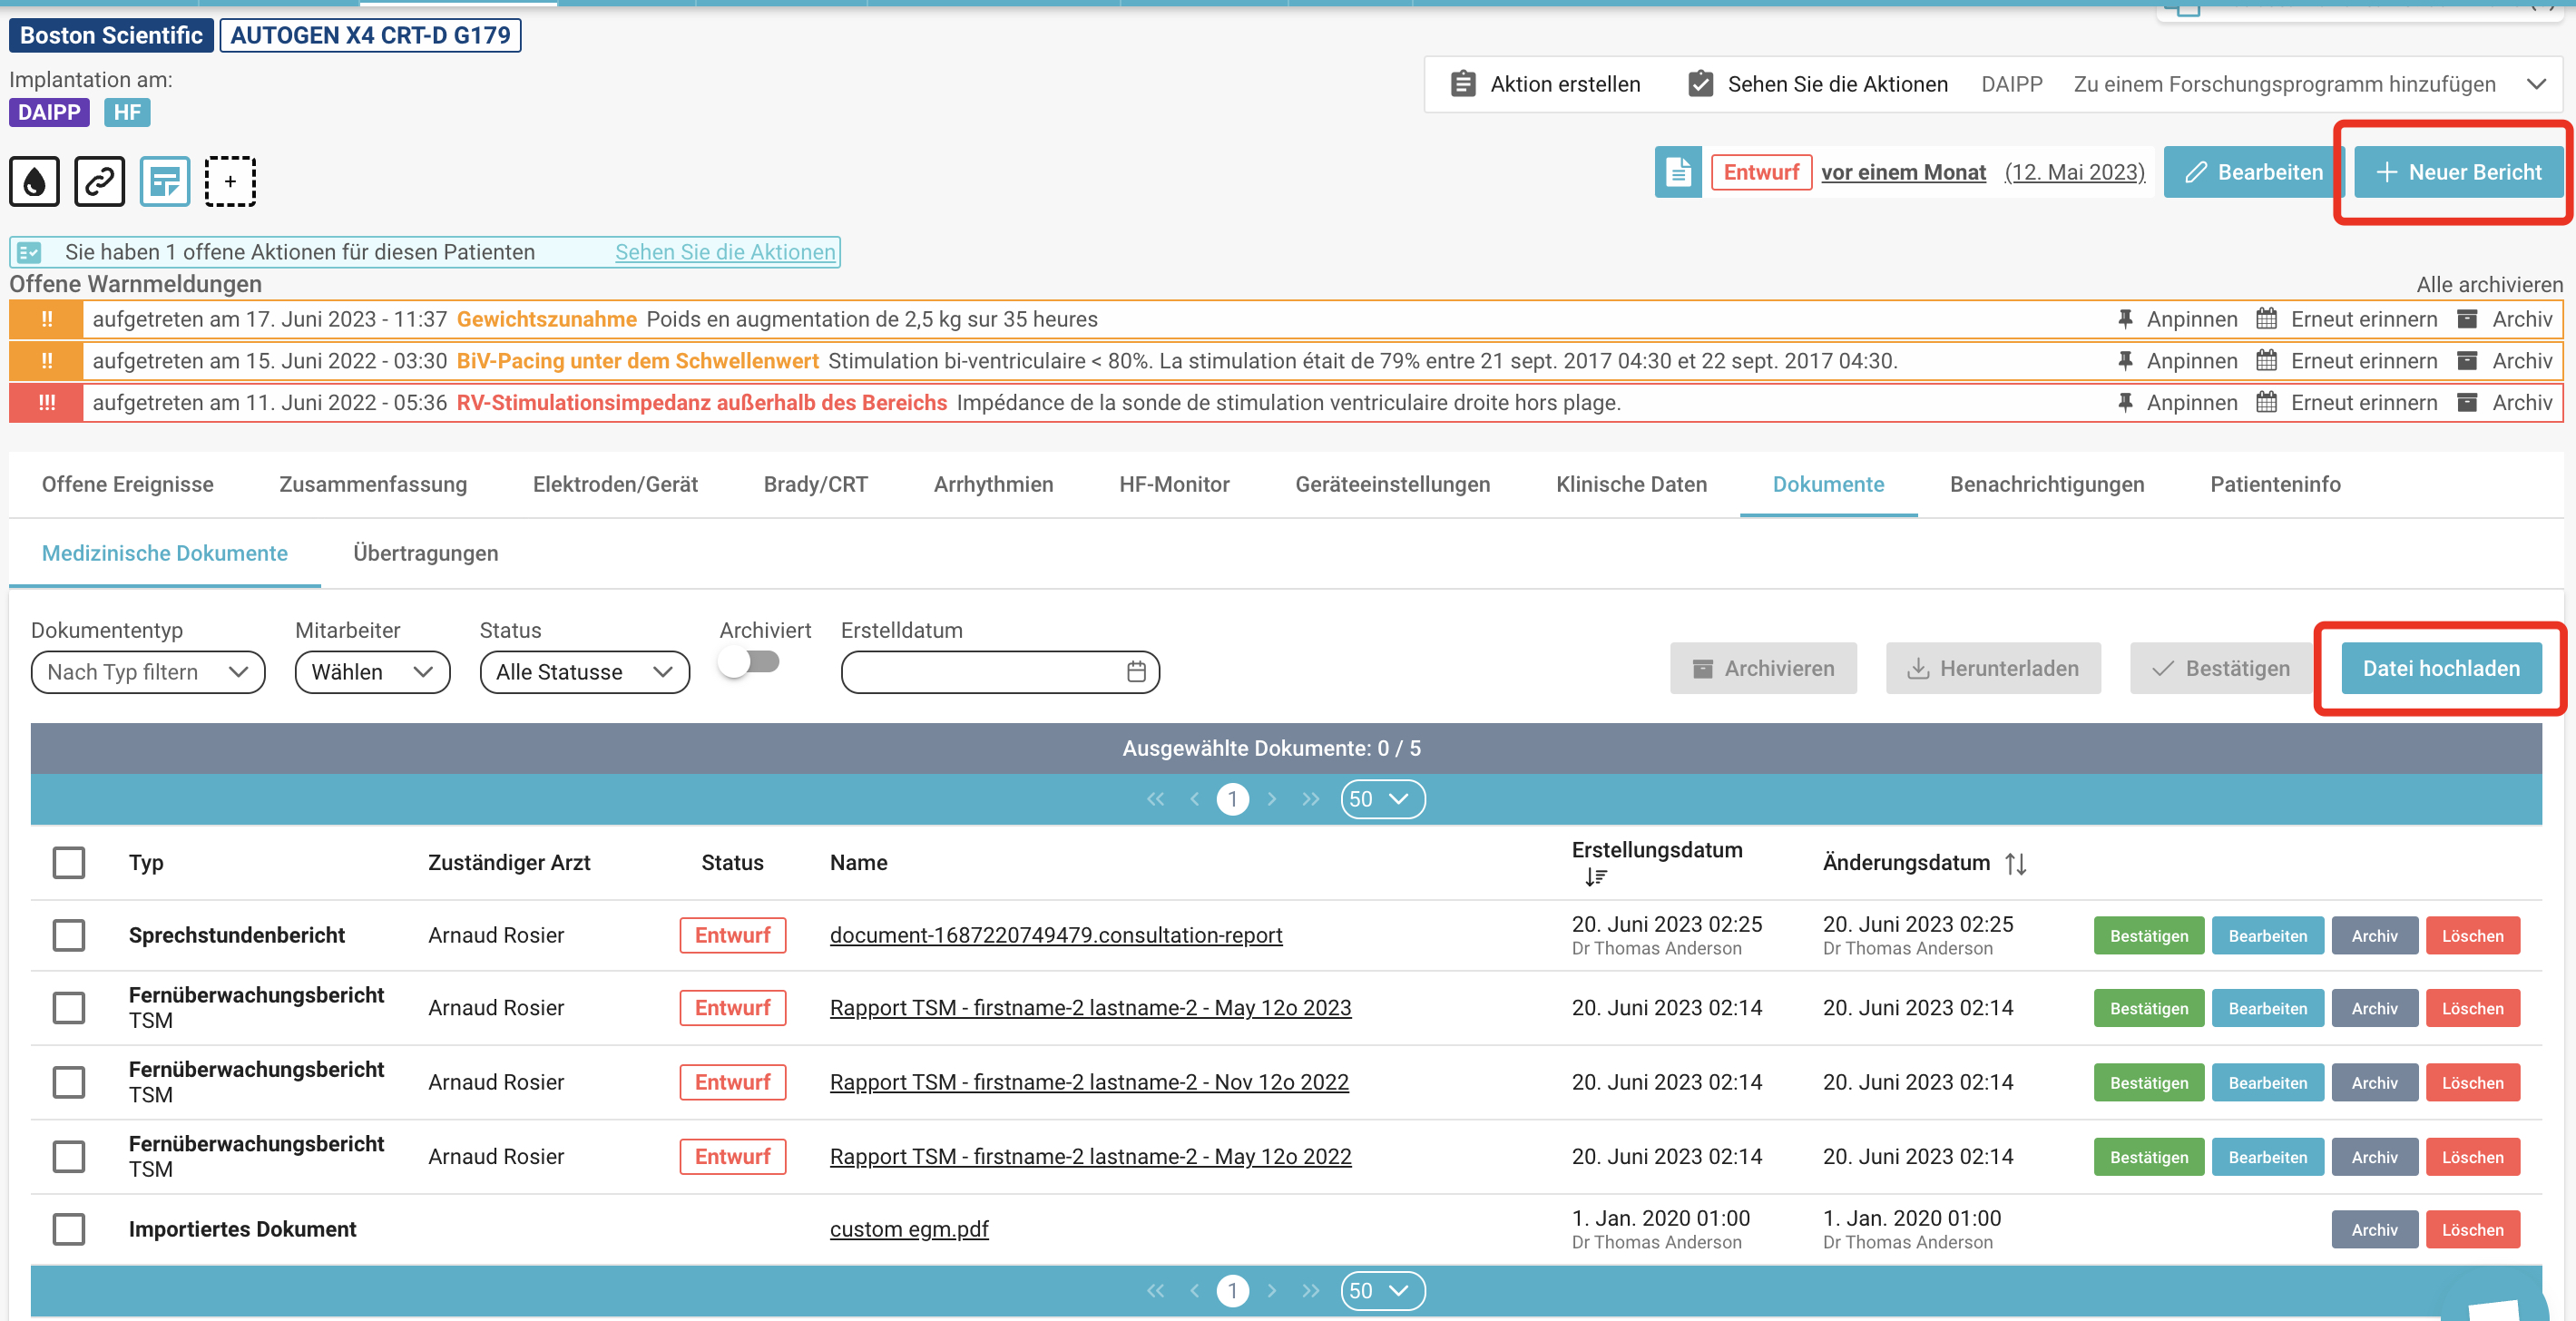Open document-1687220749479.consultation-report link
The height and width of the screenshot is (1321, 2576).
(x=1056, y=935)
